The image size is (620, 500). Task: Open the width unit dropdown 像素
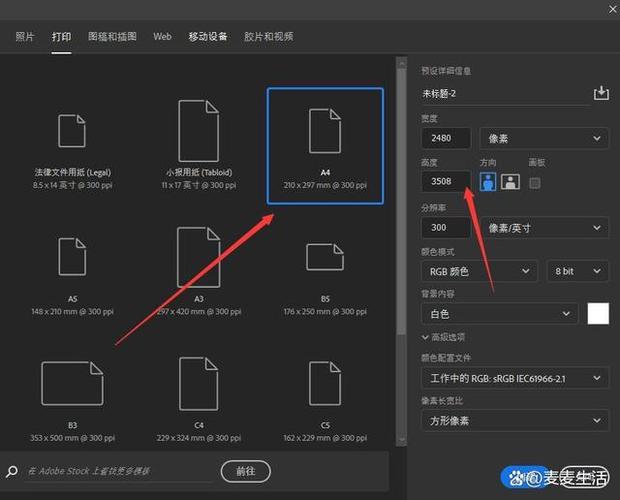point(544,138)
